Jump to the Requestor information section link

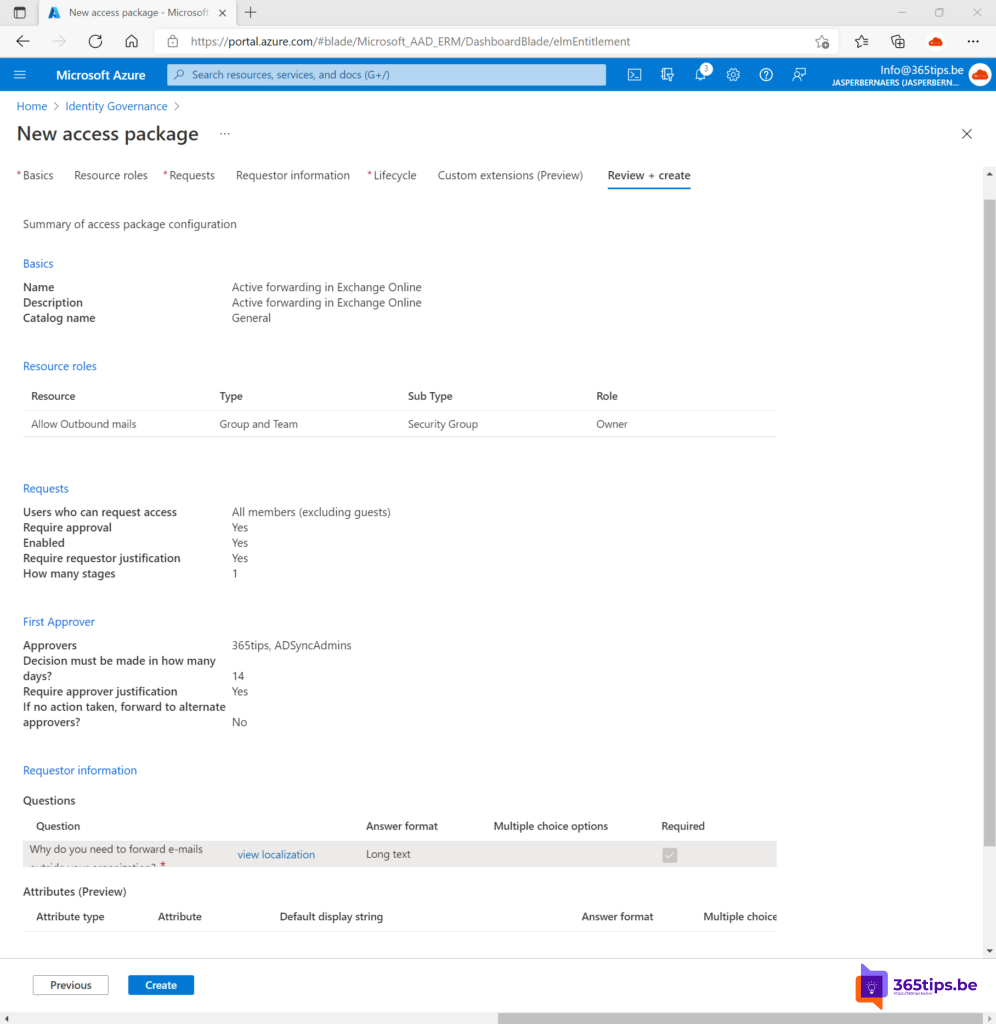(80, 770)
